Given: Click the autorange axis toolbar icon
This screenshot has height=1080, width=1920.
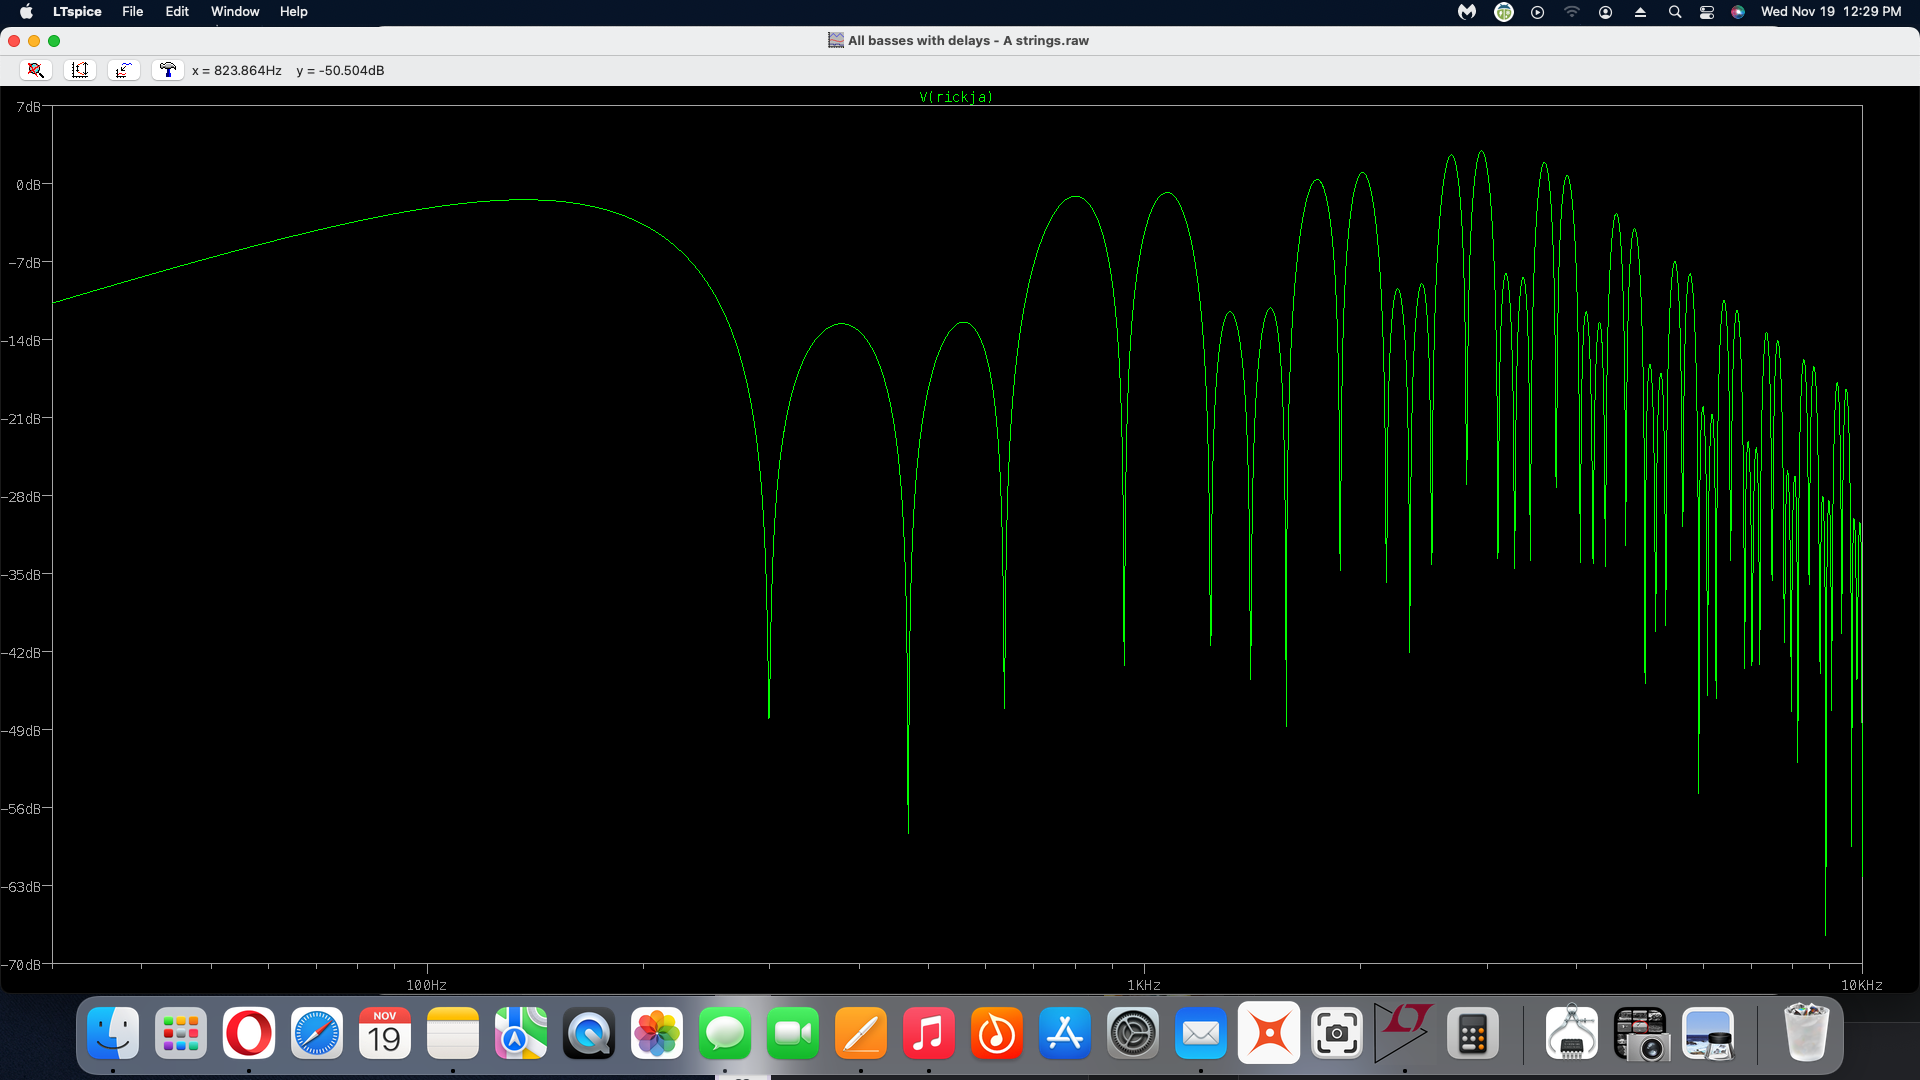Looking at the screenshot, I should click(x=80, y=70).
